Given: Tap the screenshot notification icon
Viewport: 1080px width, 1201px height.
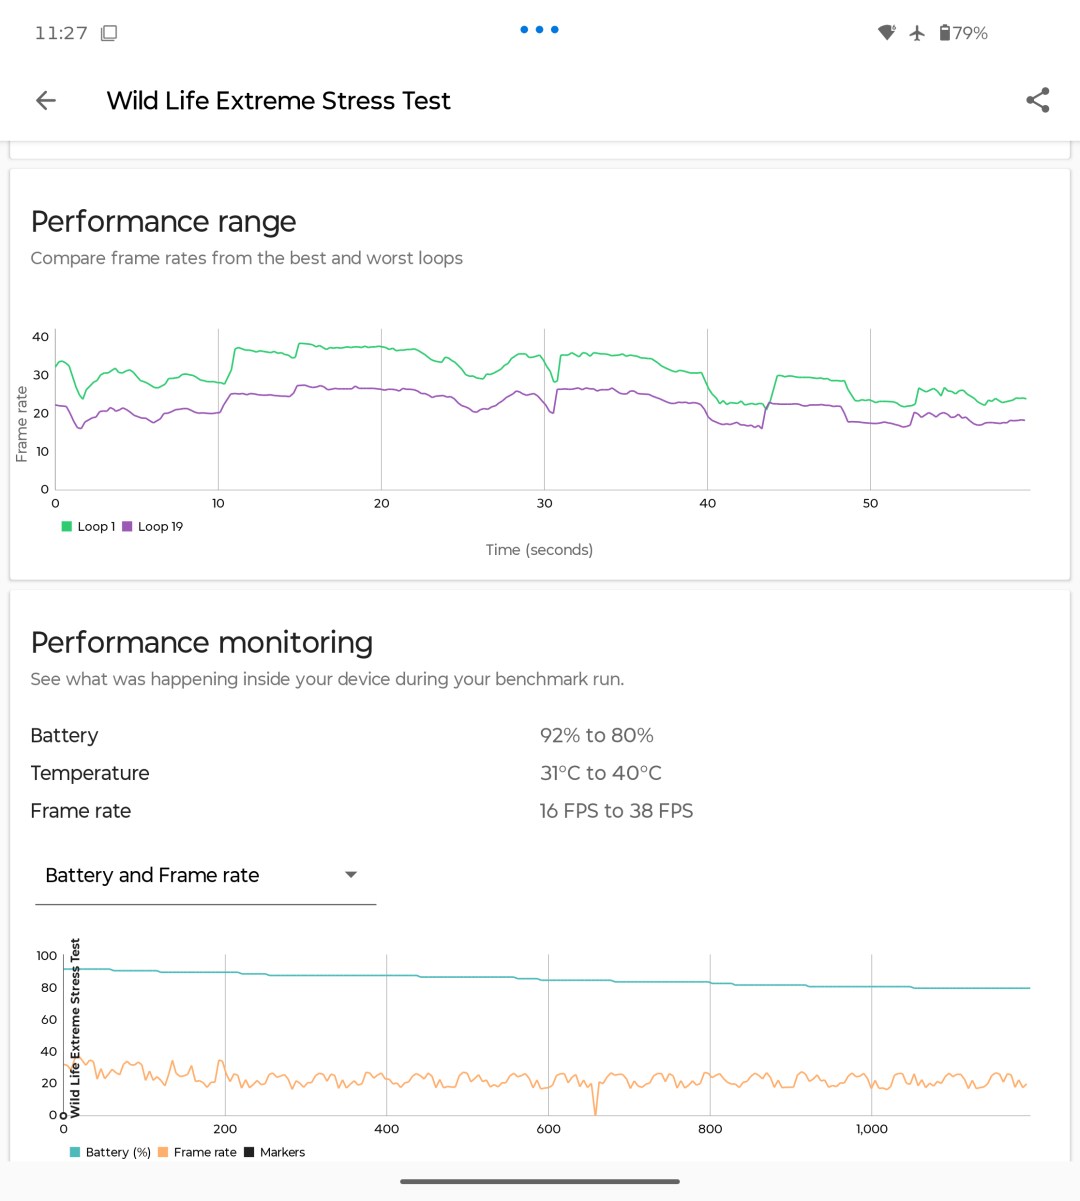Looking at the screenshot, I should [x=109, y=33].
